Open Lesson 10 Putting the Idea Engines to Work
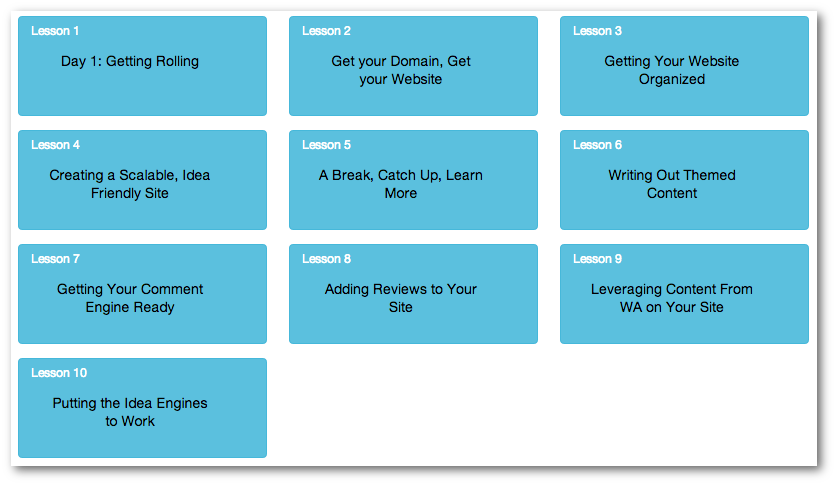836x485 pixels. (142, 408)
